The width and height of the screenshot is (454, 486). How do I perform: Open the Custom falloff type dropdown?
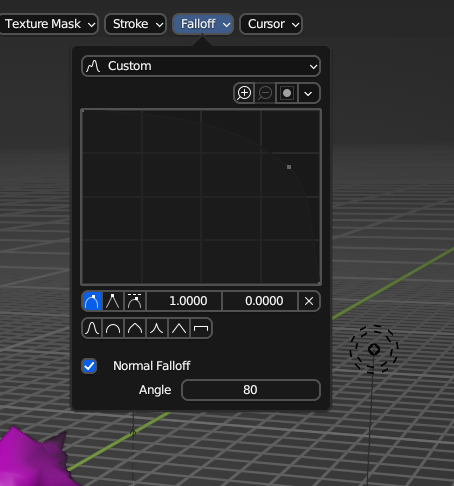(201, 66)
